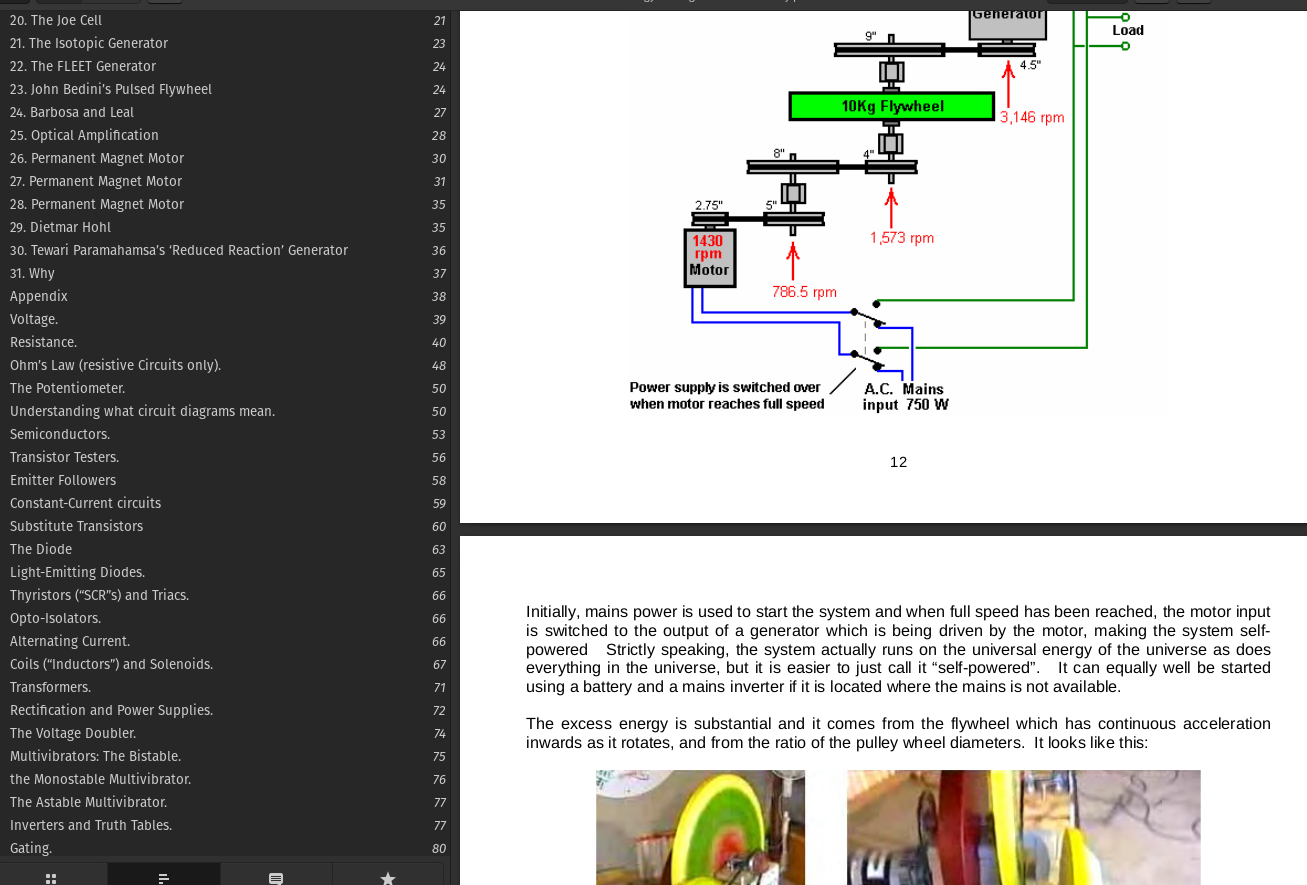This screenshot has height=885, width=1307.
Task: Open 'The Astable Multivibrator.' entry
Action: [88, 802]
